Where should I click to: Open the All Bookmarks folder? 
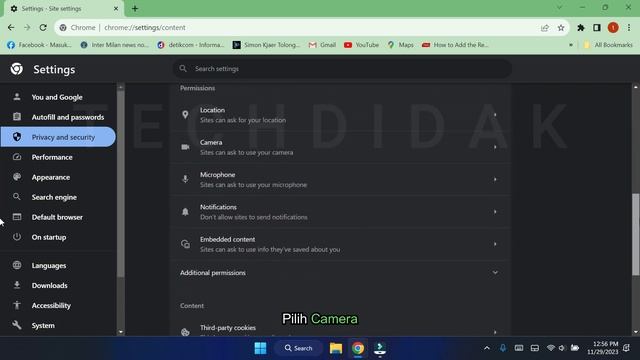tap(608, 45)
